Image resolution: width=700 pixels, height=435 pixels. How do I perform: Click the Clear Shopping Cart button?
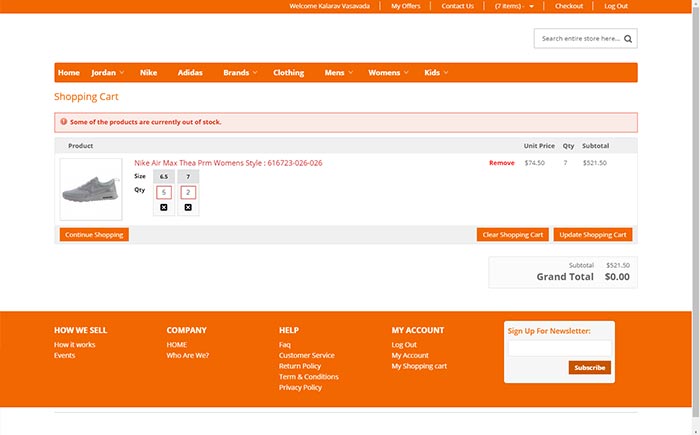tap(512, 234)
